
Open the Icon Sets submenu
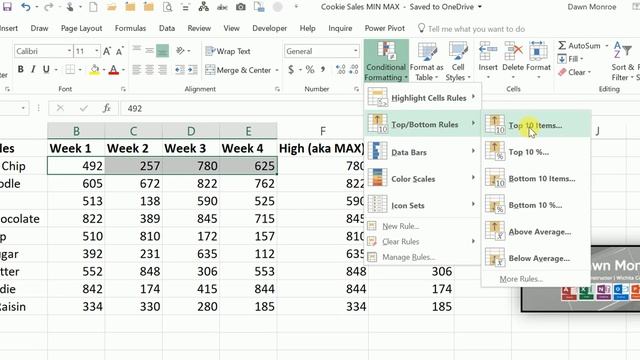click(422, 205)
